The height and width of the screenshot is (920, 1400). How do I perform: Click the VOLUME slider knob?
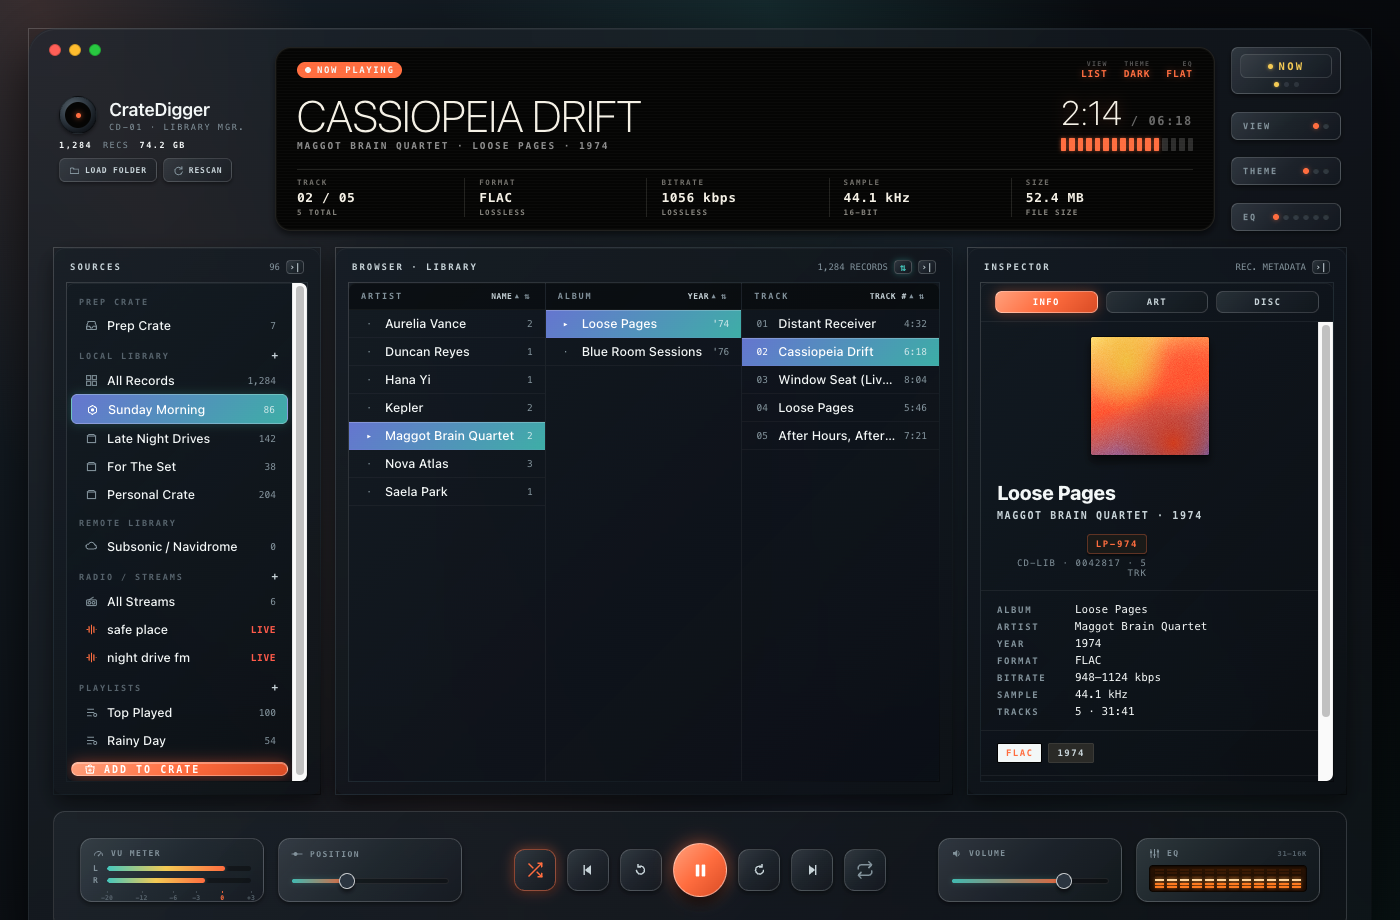click(x=1064, y=881)
